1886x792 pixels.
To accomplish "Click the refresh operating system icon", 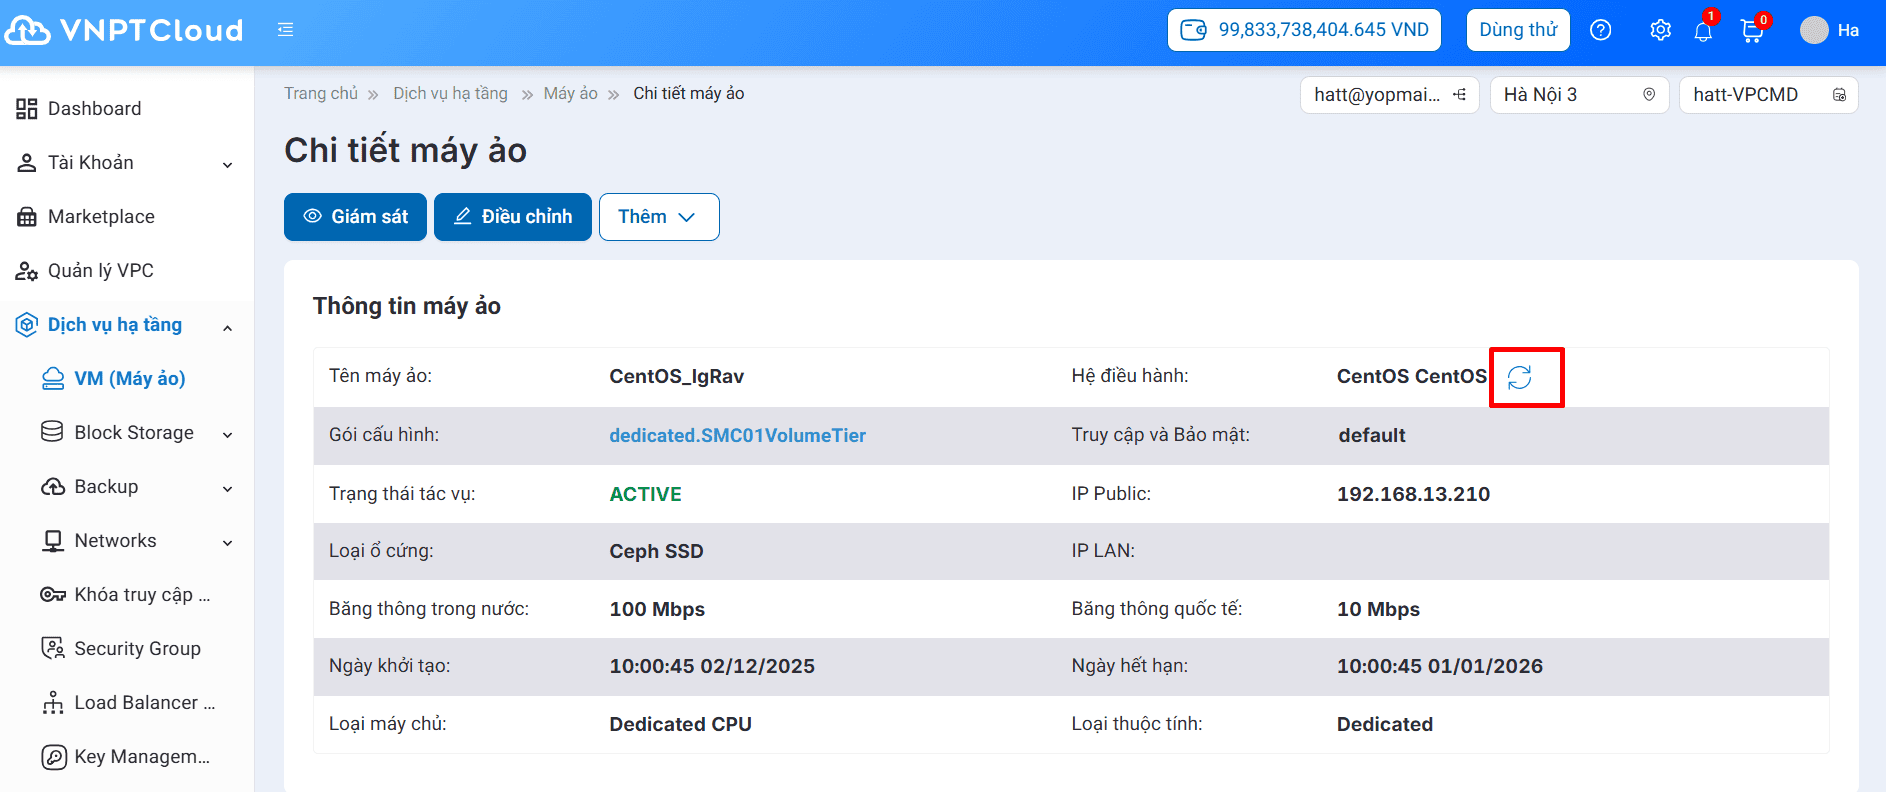I will (x=1519, y=377).
